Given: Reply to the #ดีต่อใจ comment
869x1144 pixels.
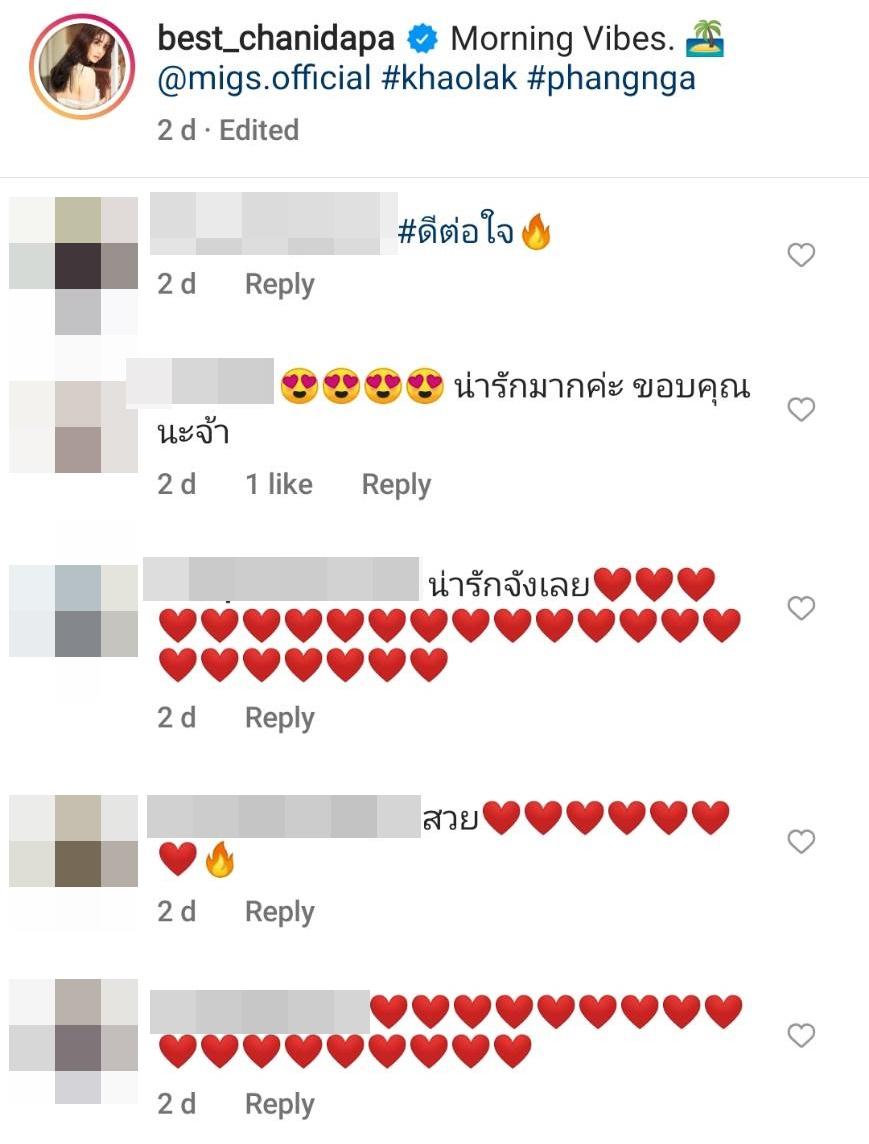Looking at the screenshot, I should pyautogui.click(x=279, y=284).
